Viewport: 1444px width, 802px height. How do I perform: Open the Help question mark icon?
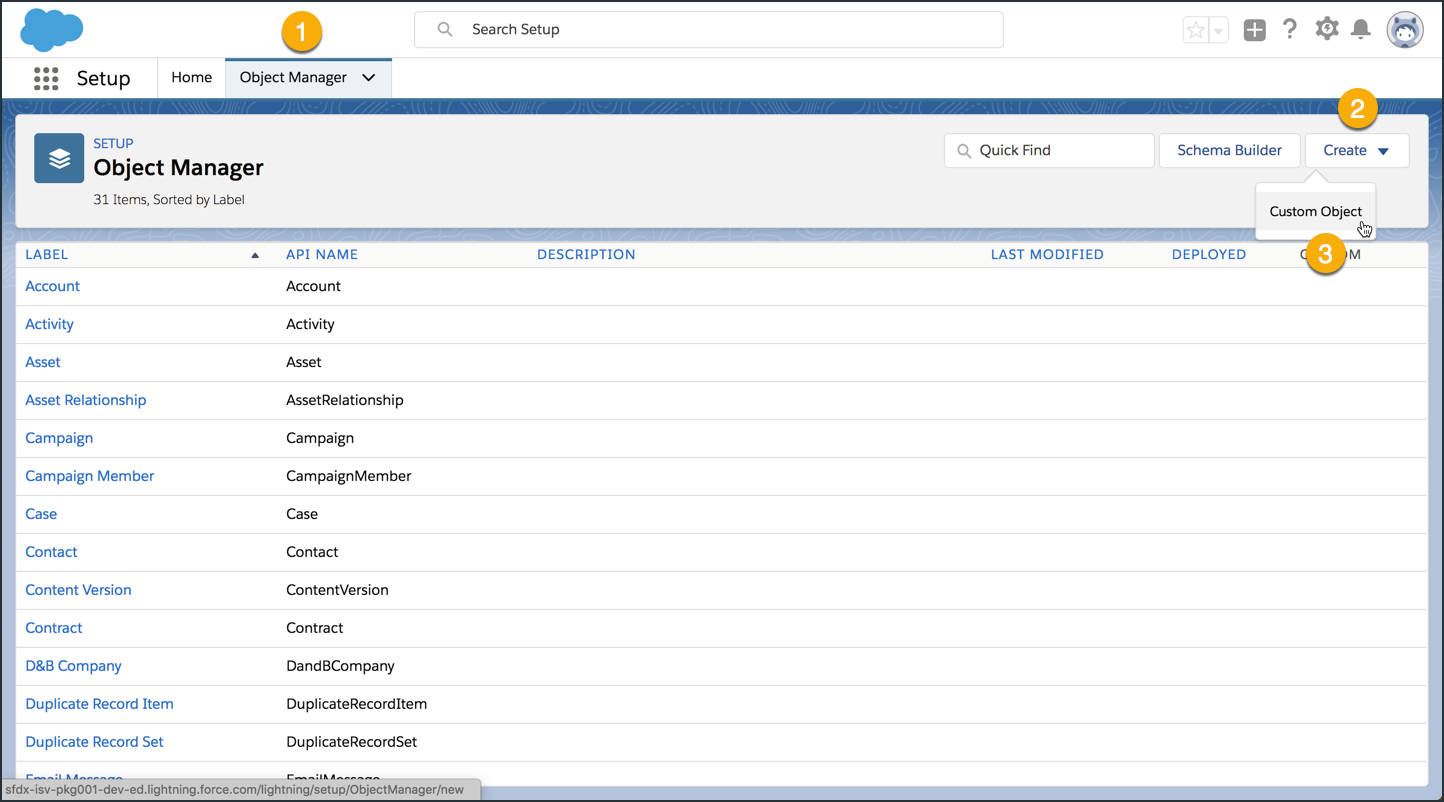coord(1290,30)
